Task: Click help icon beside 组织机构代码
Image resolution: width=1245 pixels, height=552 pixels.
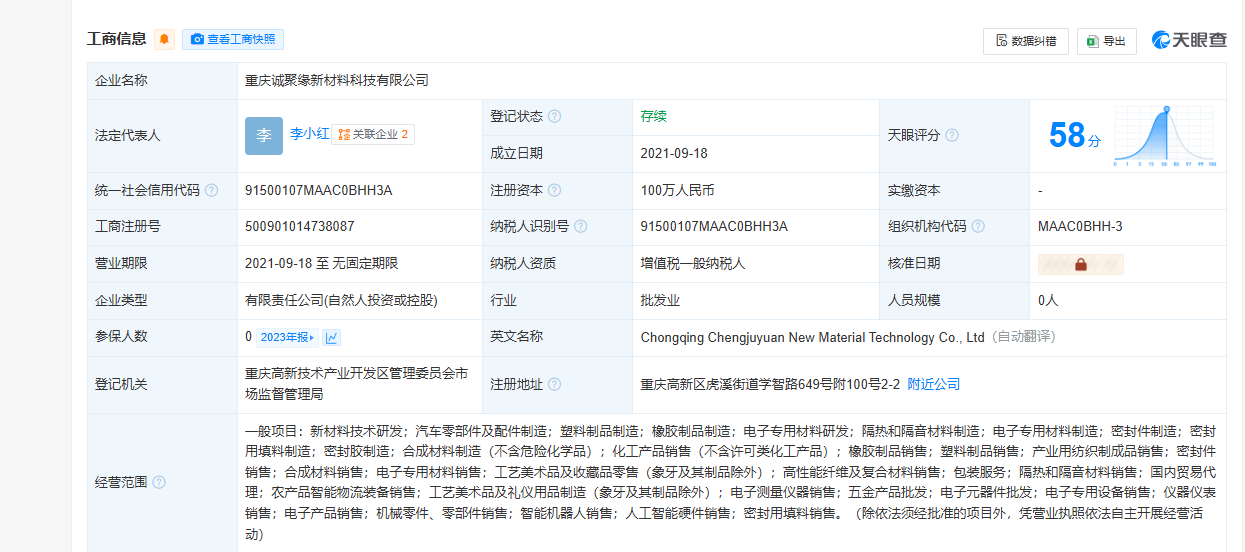Action: pos(978,226)
